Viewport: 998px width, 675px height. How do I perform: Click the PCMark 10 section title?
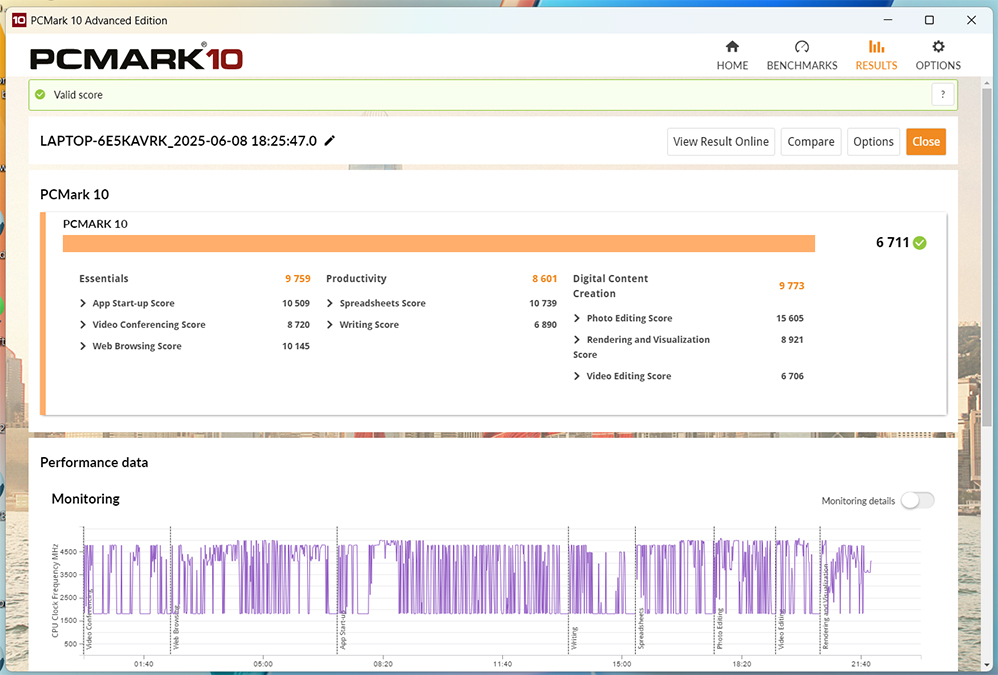pyautogui.click(x=74, y=195)
